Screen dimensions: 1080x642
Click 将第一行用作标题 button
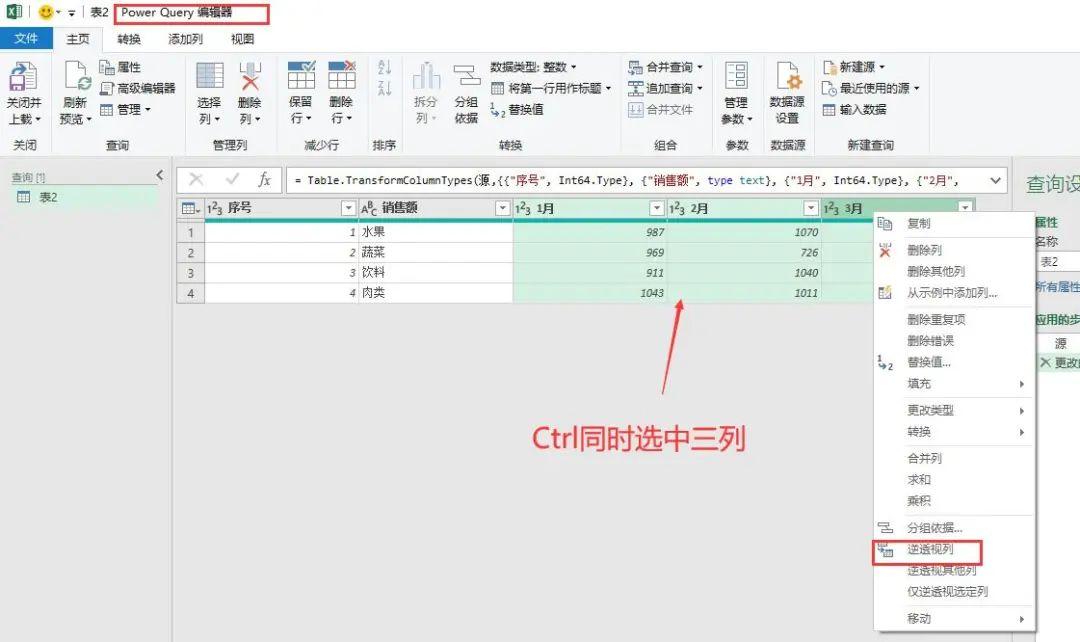(554, 88)
